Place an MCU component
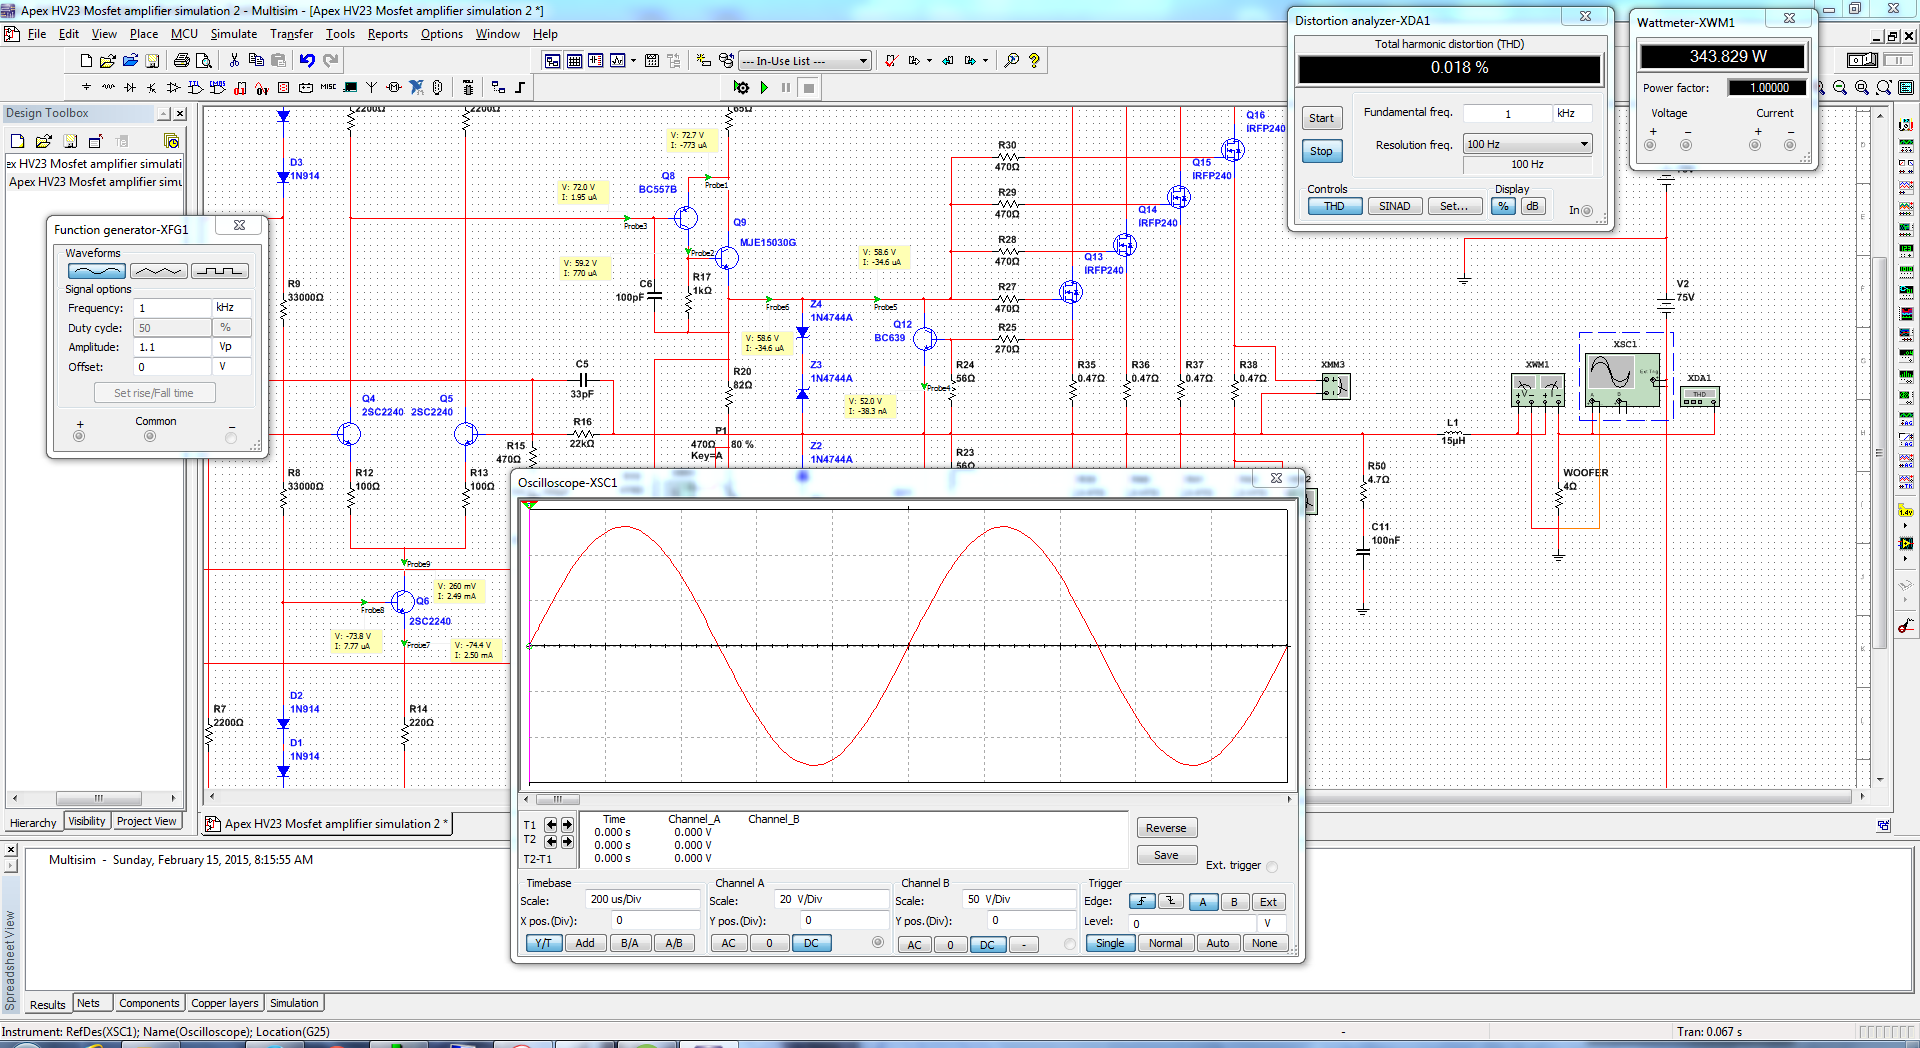Image resolution: width=1920 pixels, height=1048 pixels. 468,87
